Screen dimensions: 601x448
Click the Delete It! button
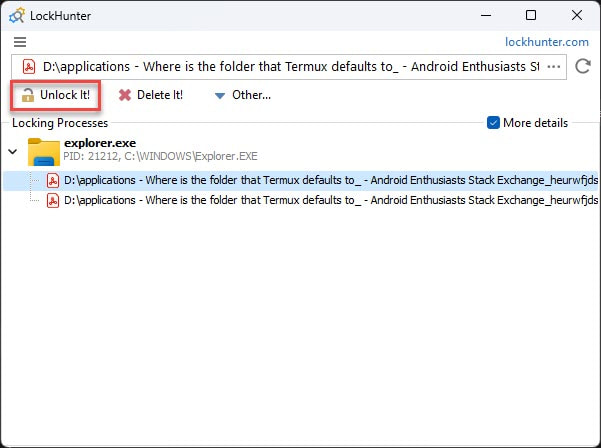tap(151, 95)
